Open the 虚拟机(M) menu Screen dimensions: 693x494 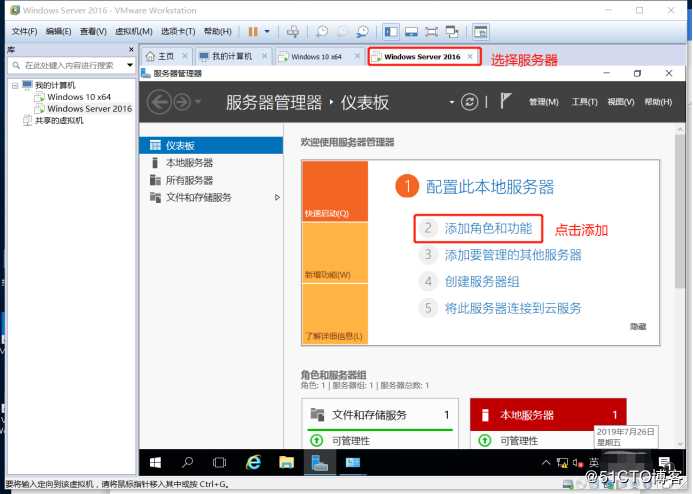(134, 31)
